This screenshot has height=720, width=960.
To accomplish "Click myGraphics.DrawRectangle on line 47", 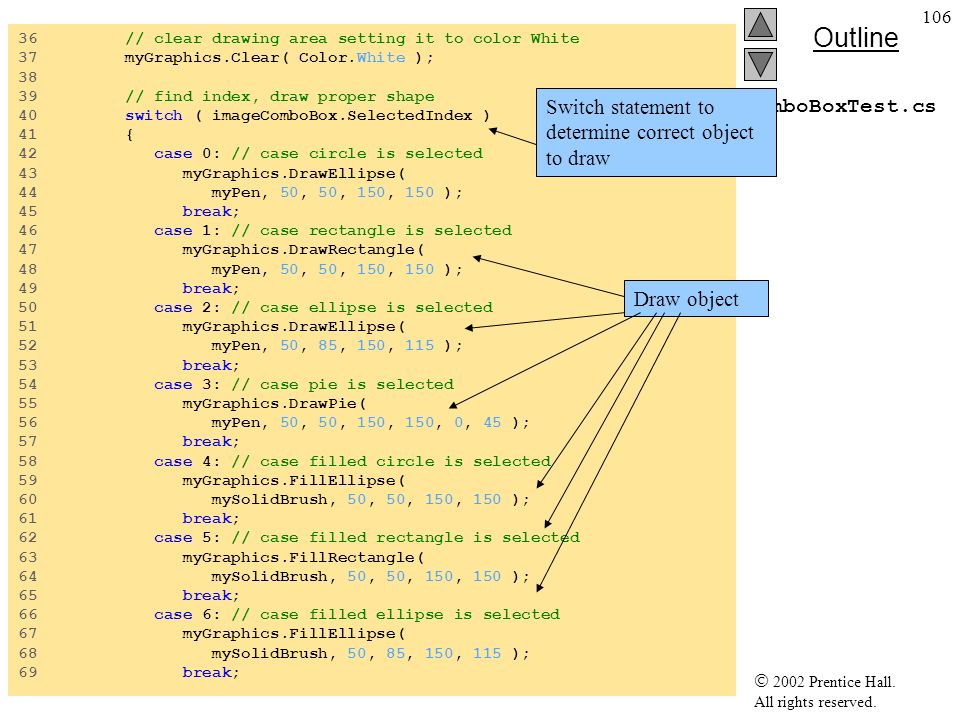I will [303, 250].
